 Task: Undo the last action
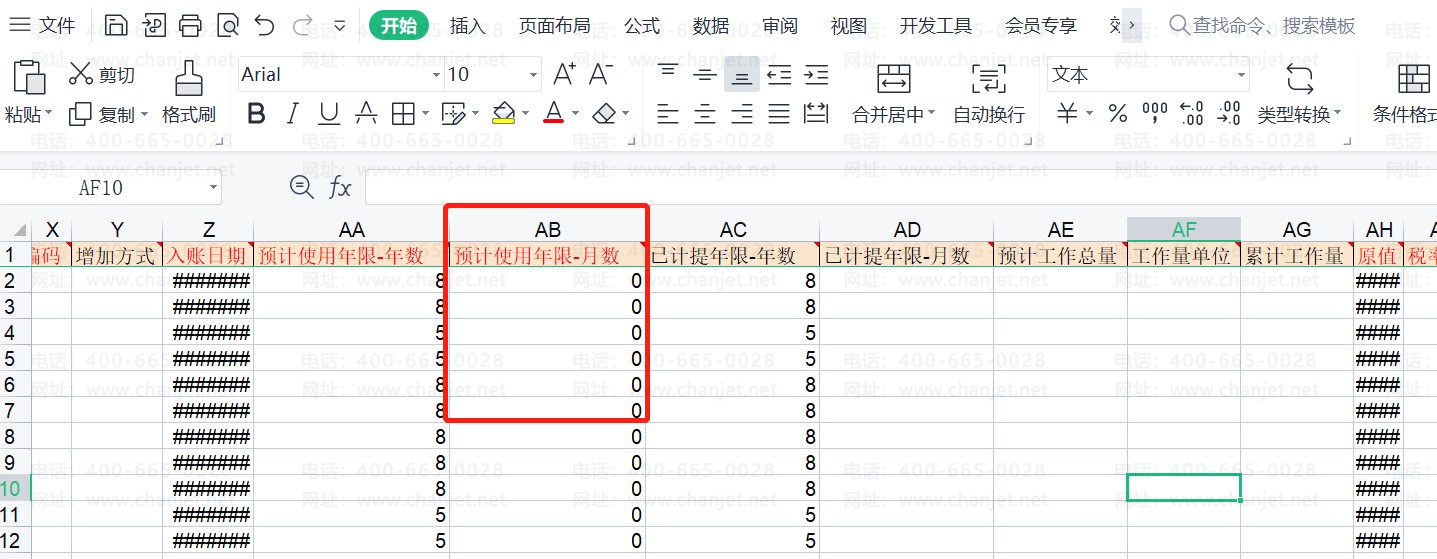tap(264, 26)
